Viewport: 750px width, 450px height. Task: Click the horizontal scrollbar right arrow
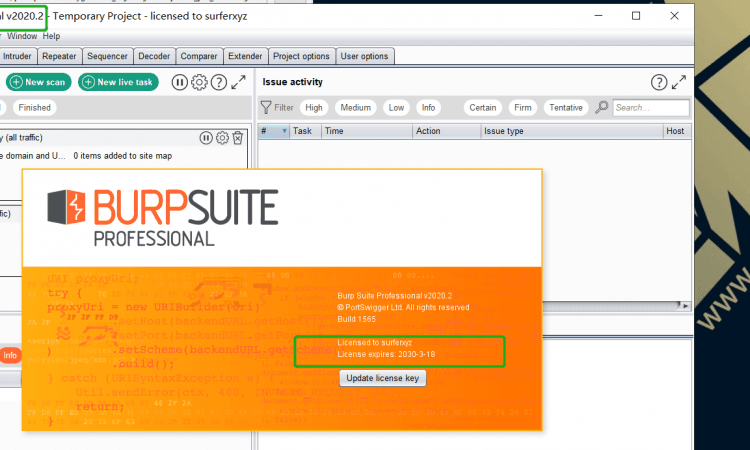point(686,306)
